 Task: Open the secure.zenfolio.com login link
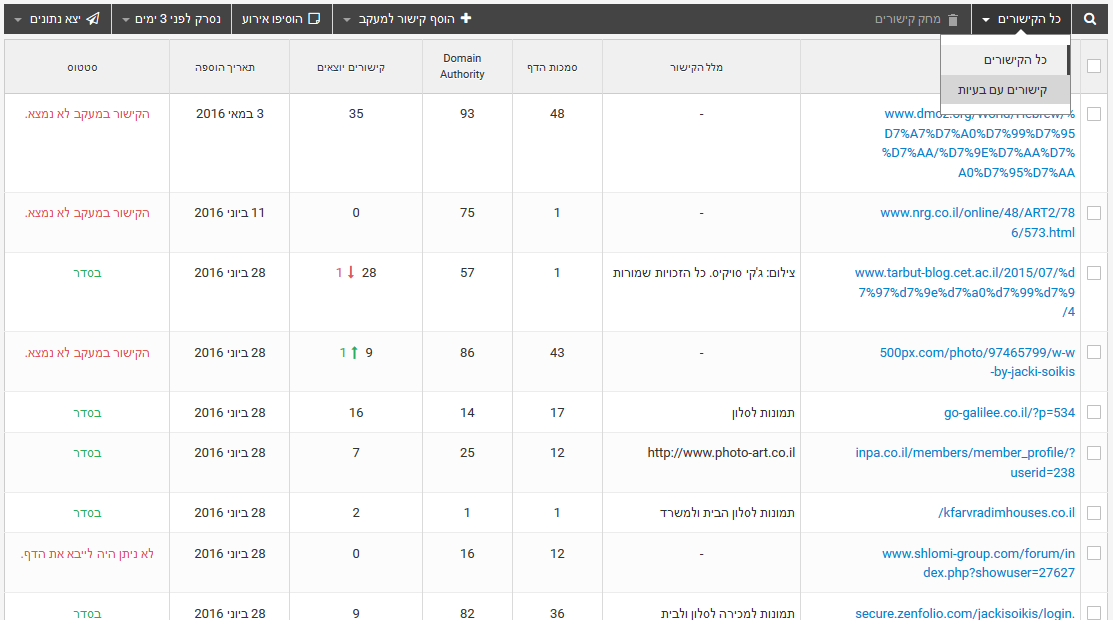[x=965, y=613]
